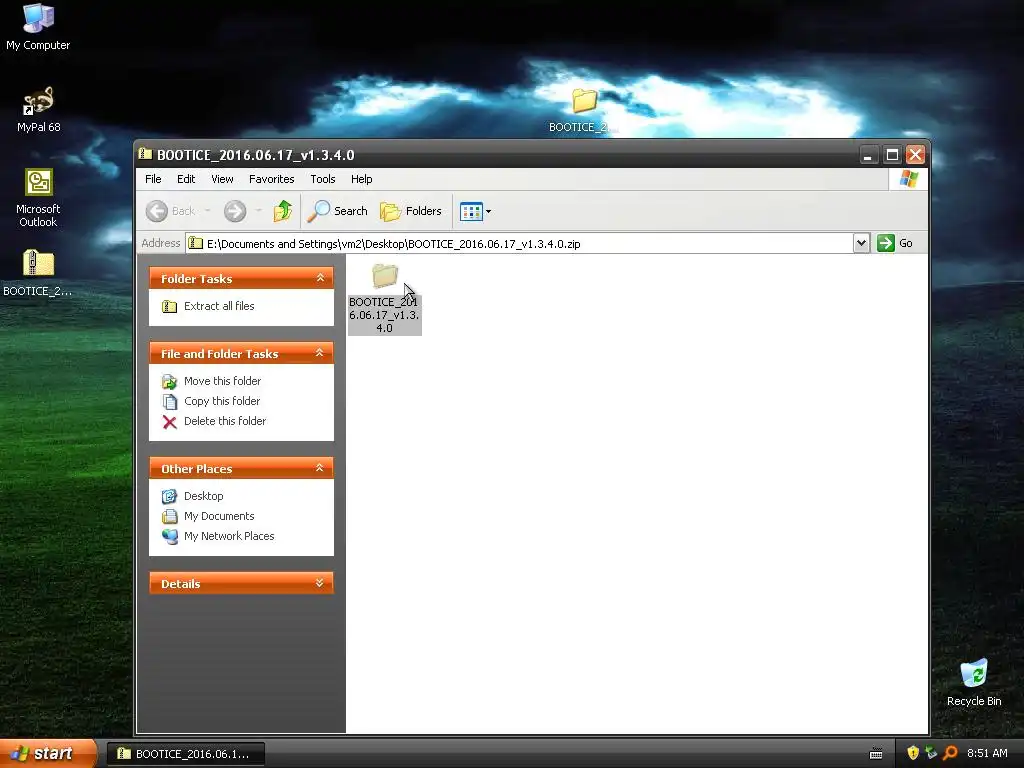Screen dimensions: 1024x768
Task: Select My Computer desktop icon
Action: (38, 27)
